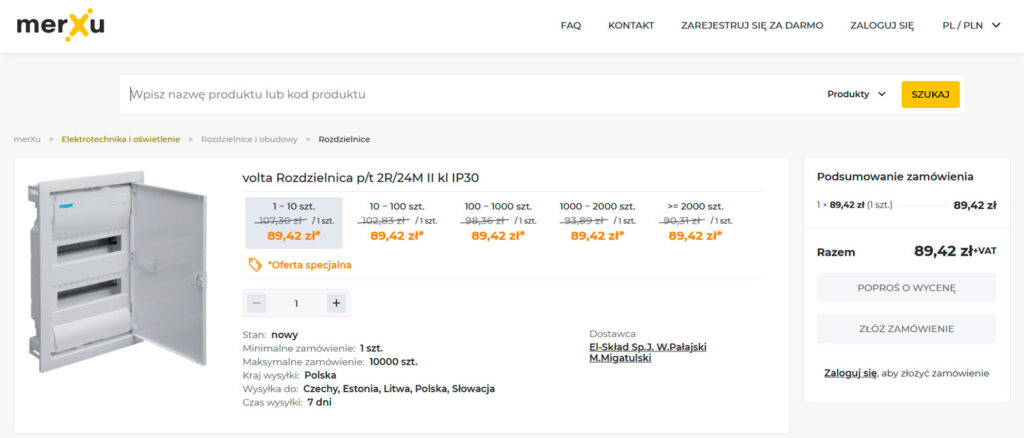Focus the product search input field
1024x438 pixels.
click(470, 94)
